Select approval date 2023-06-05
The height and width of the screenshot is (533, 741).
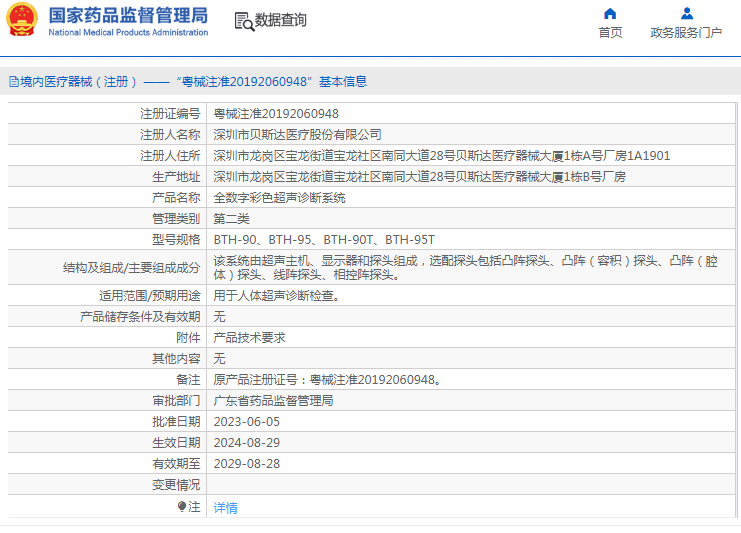coord(247,422)
